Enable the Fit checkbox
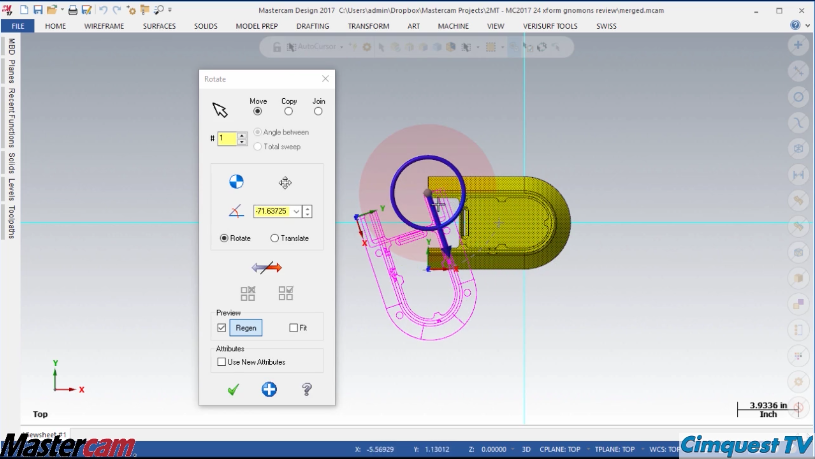815x459 pixels. (x=293, y=327)
